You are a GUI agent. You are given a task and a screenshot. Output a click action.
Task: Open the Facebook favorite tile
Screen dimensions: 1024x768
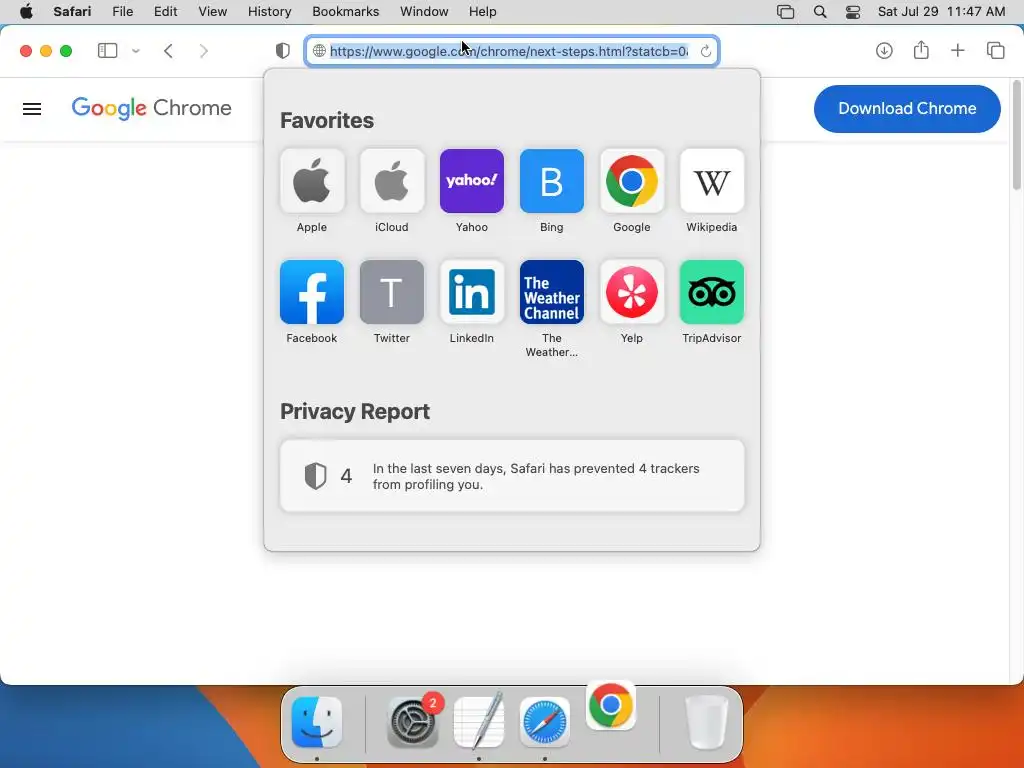312,292
